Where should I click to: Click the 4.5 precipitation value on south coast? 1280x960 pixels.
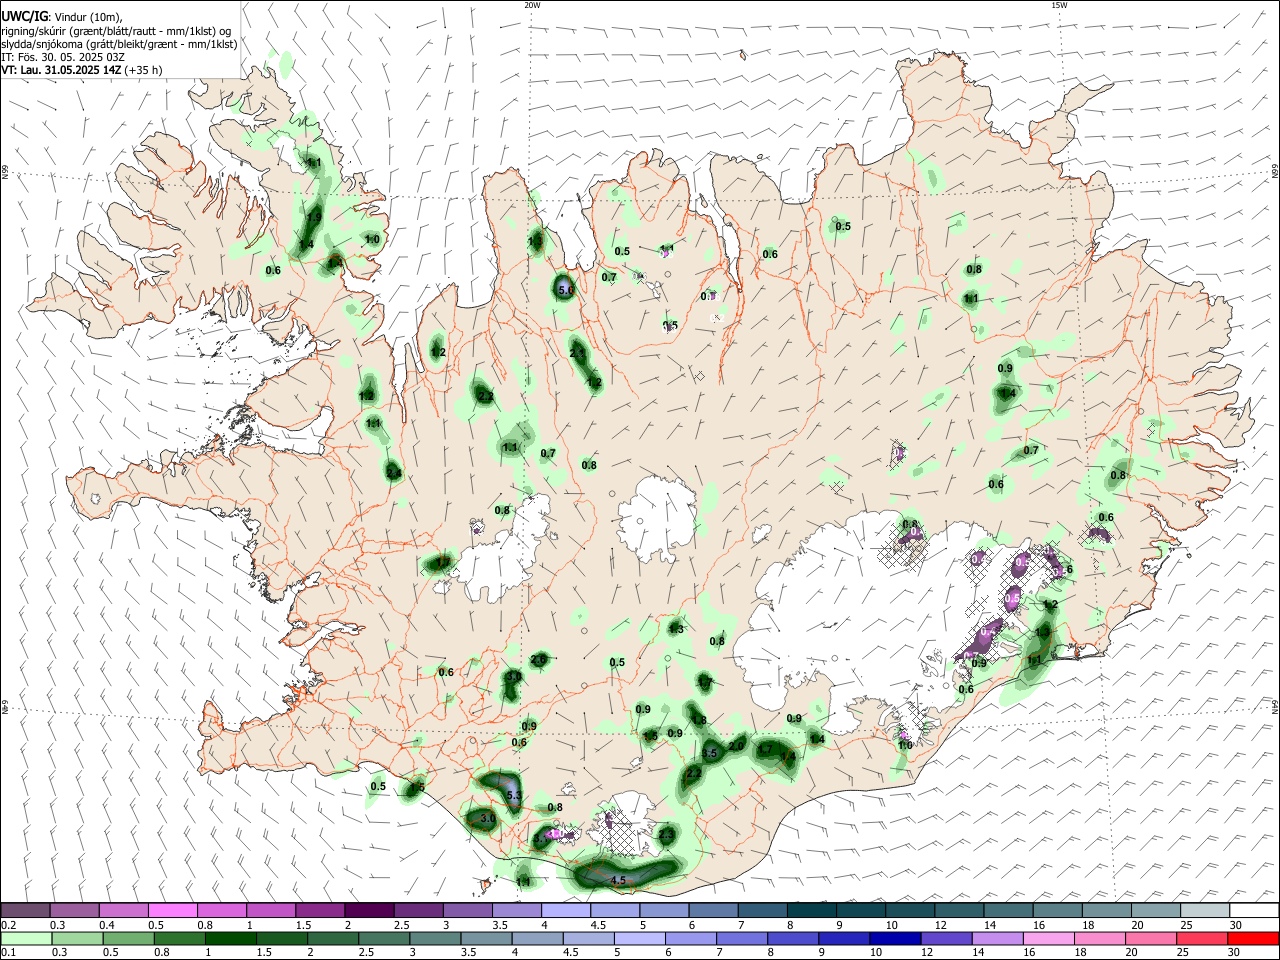coord(618,881)
